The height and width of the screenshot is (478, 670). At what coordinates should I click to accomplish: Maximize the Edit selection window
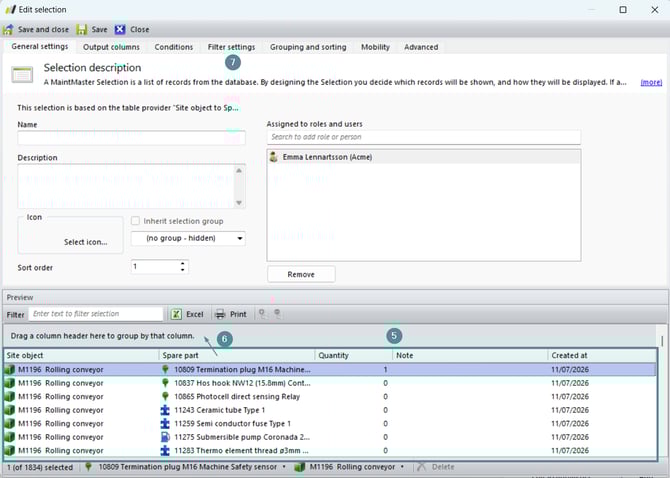[623, 9]
